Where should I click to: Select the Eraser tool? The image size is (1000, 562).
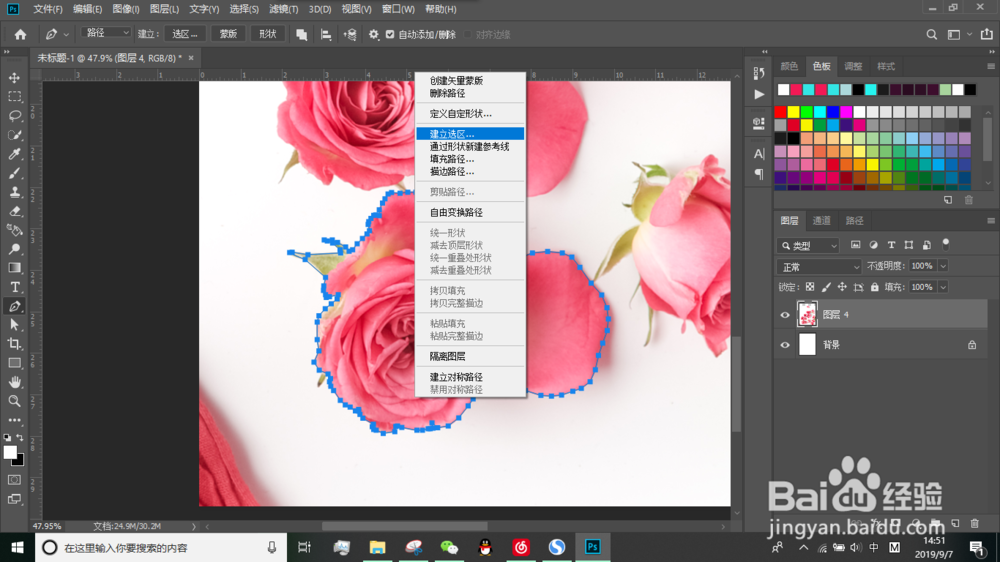(14, 211)
